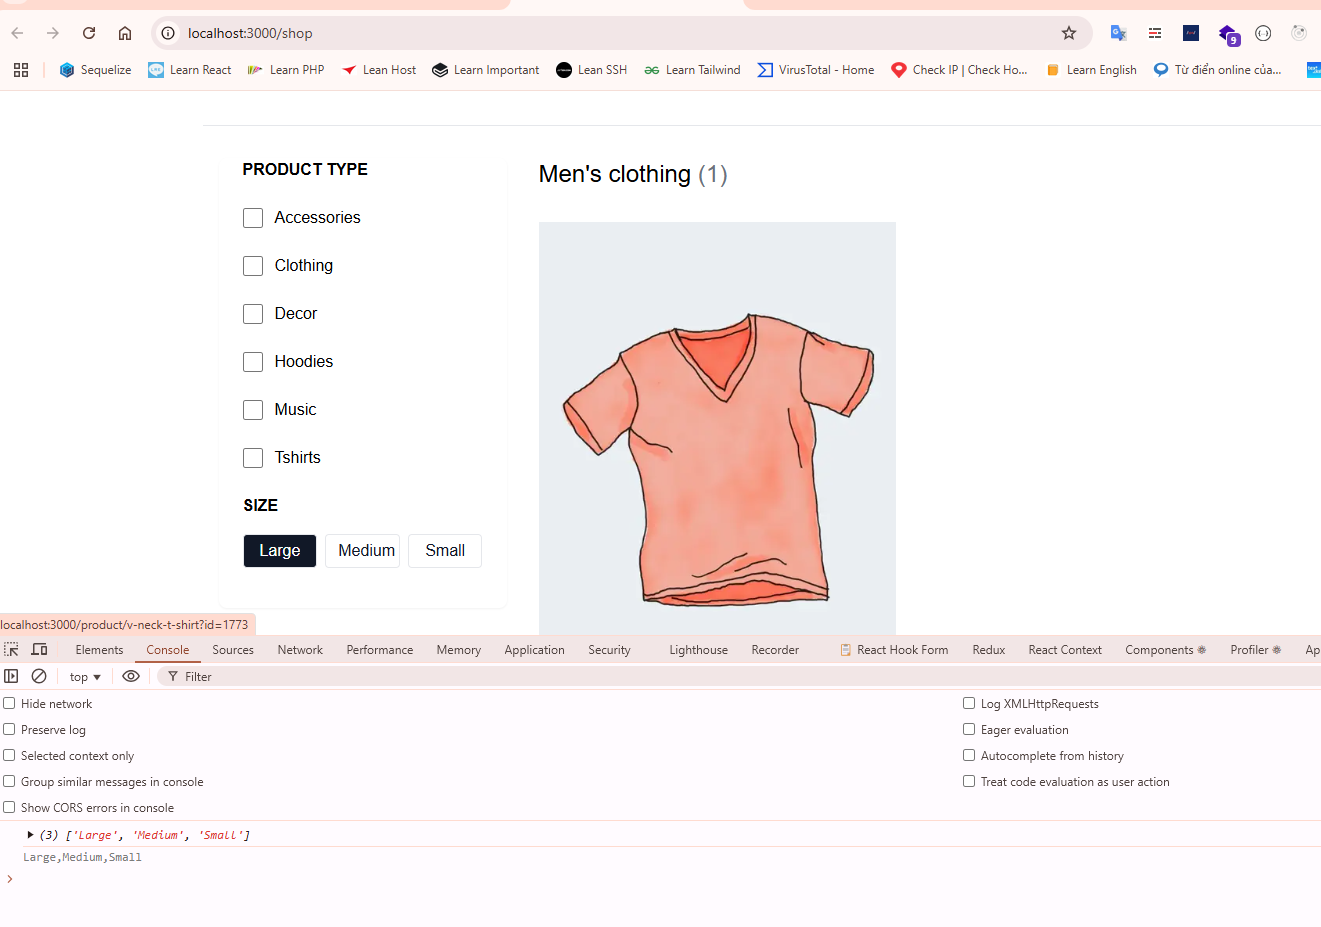Check the Accessories product type checkbox

point(253,218)
